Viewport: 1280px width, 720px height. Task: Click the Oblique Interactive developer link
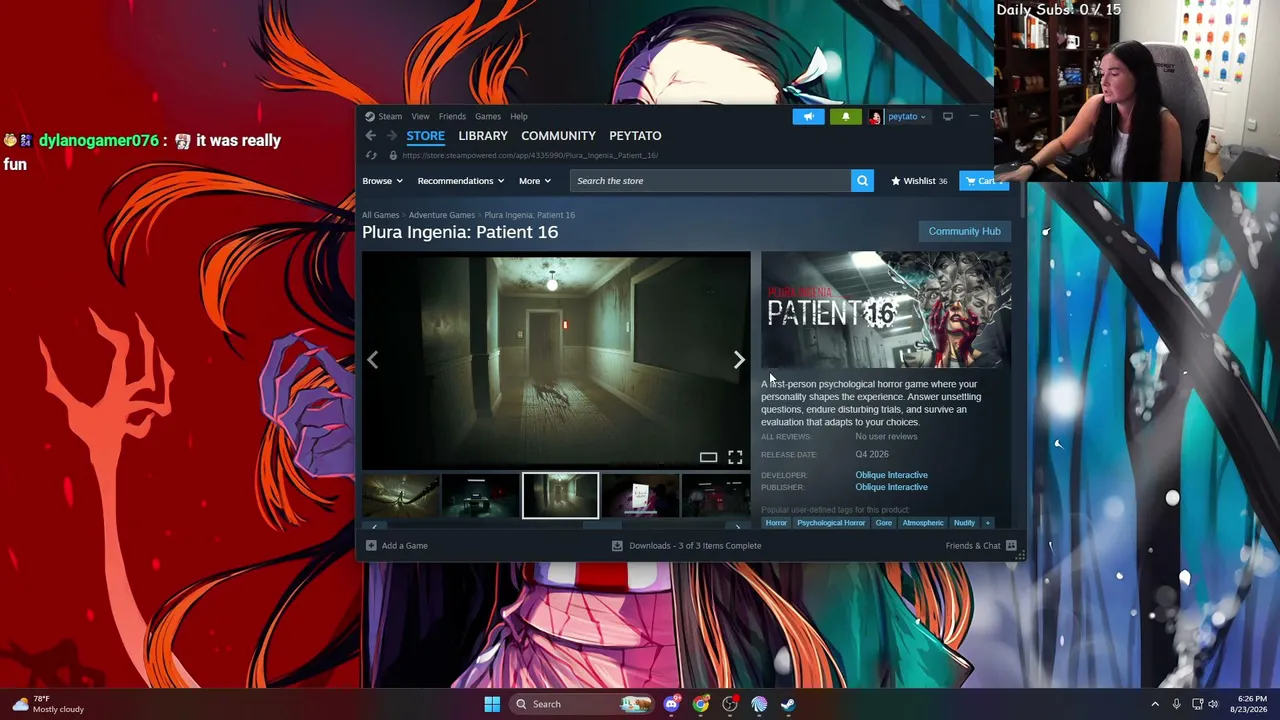[x=891, y=475]
